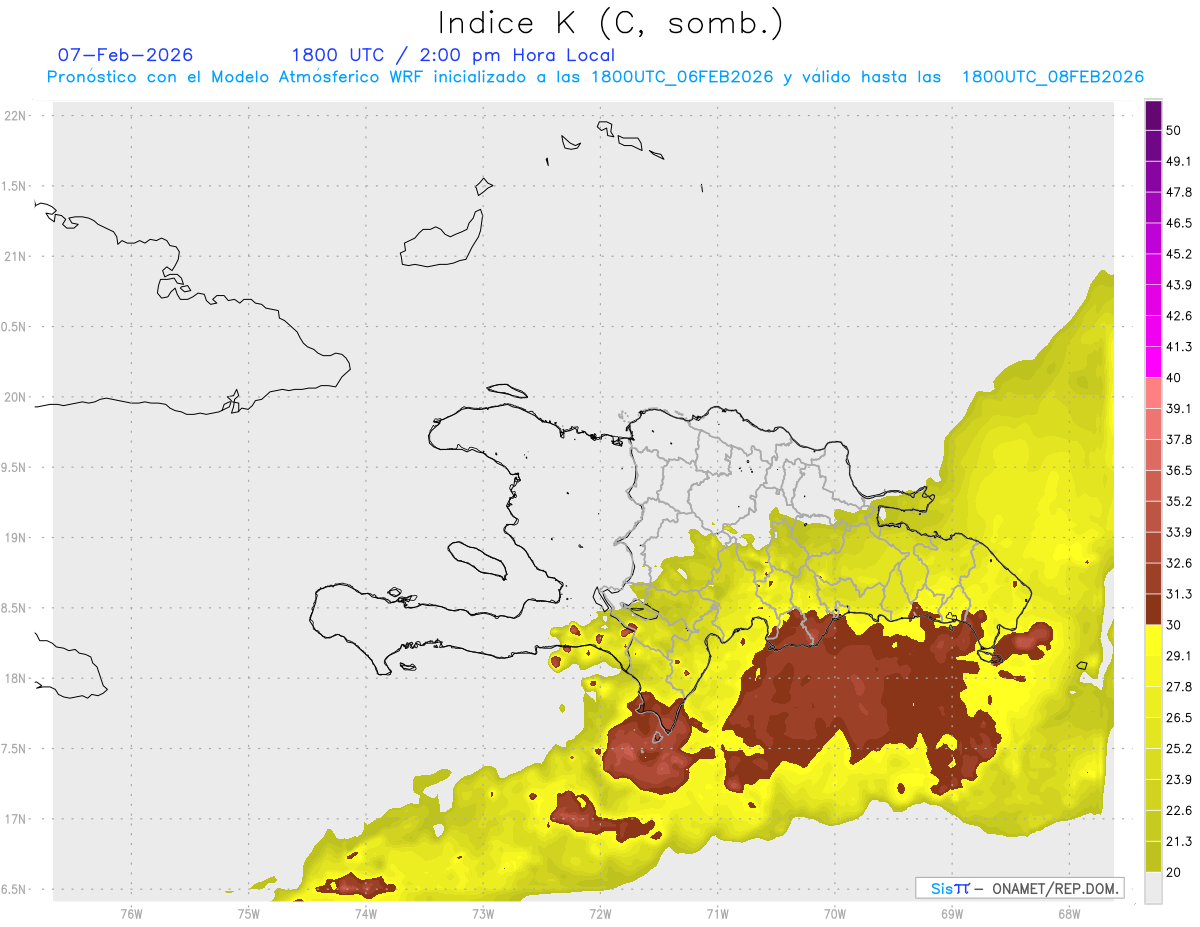
Task: Click the '19N' latitude label
Action: (17, 538)
